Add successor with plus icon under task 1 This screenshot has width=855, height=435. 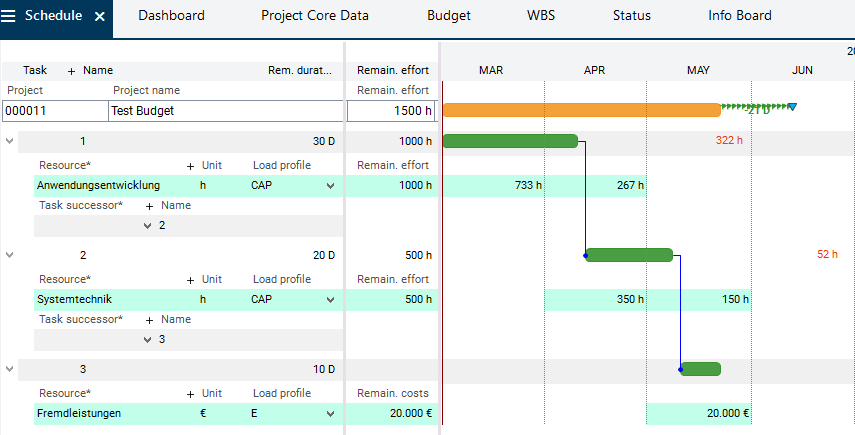tap(150, 205)
